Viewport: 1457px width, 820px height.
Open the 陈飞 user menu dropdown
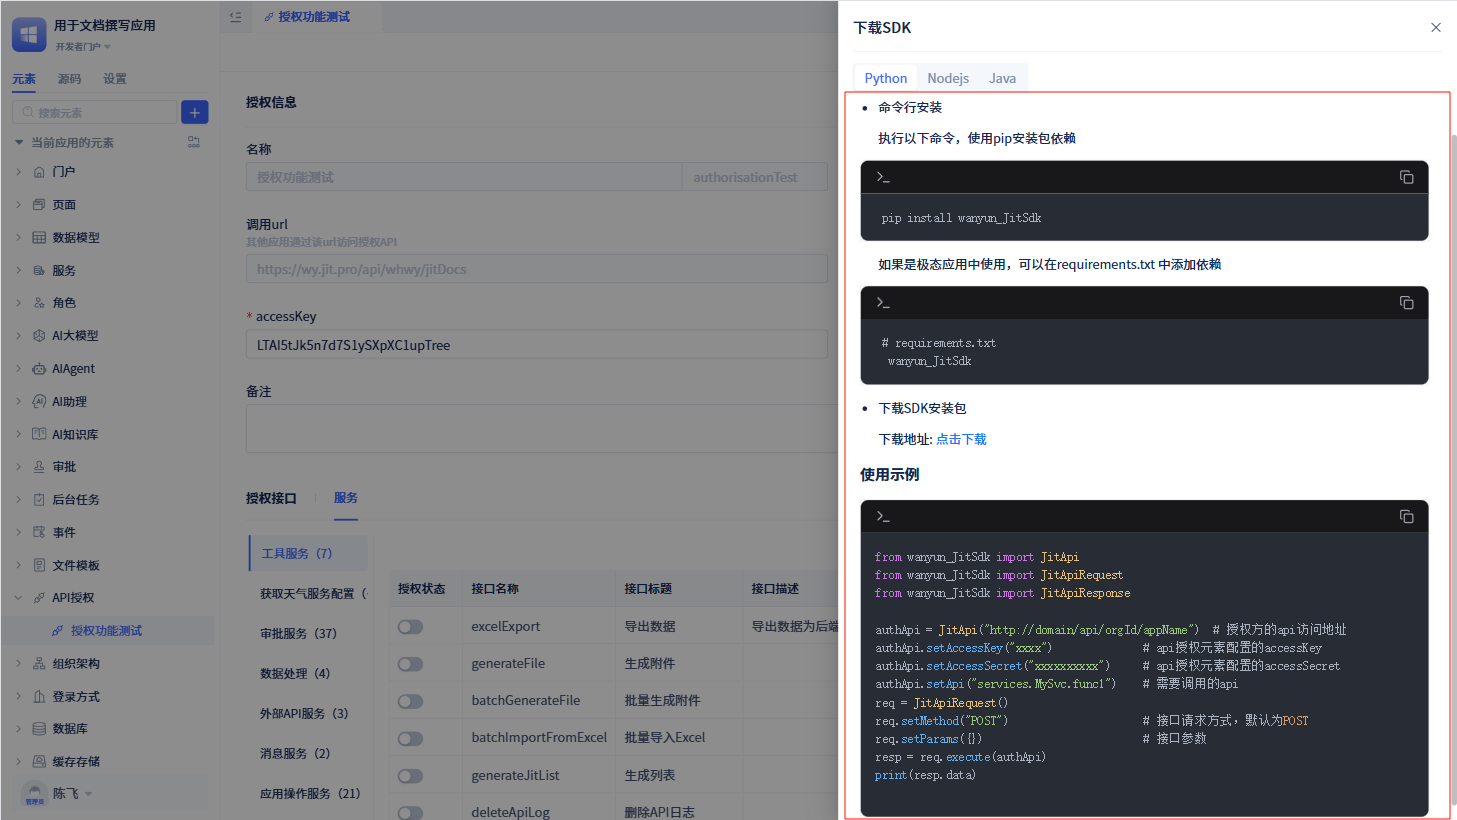coord(88,794)
